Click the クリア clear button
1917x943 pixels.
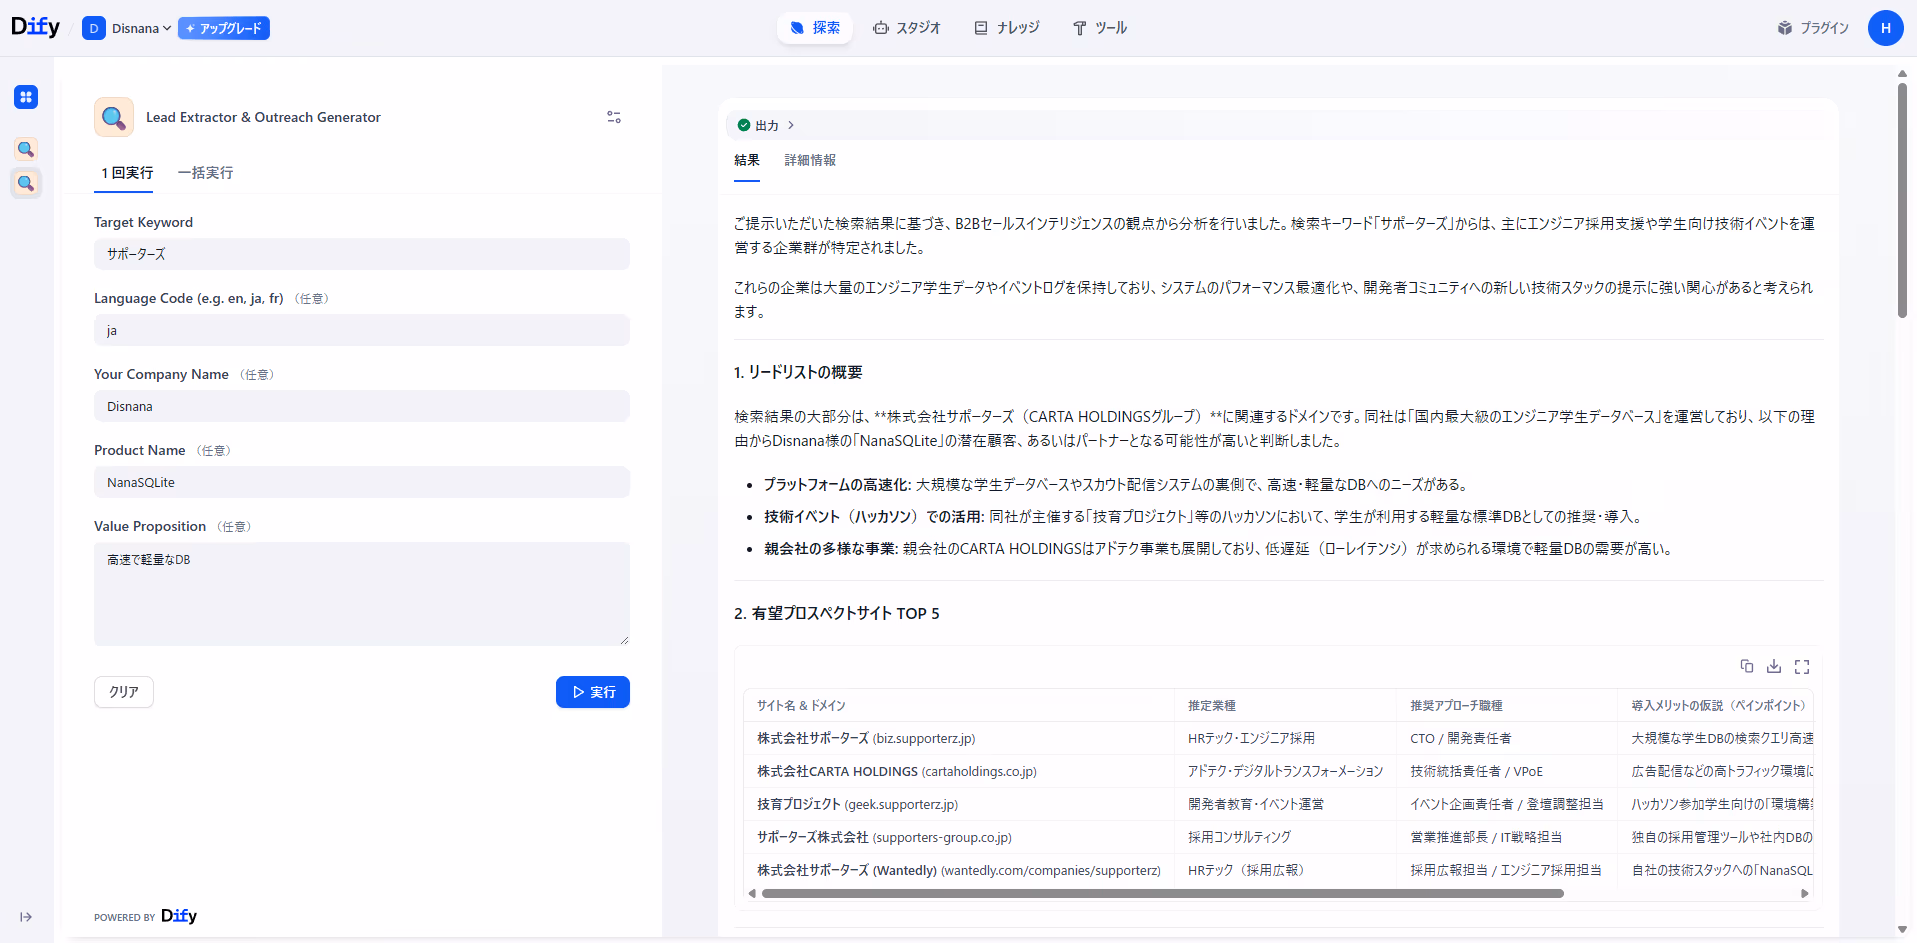point(124,692)
